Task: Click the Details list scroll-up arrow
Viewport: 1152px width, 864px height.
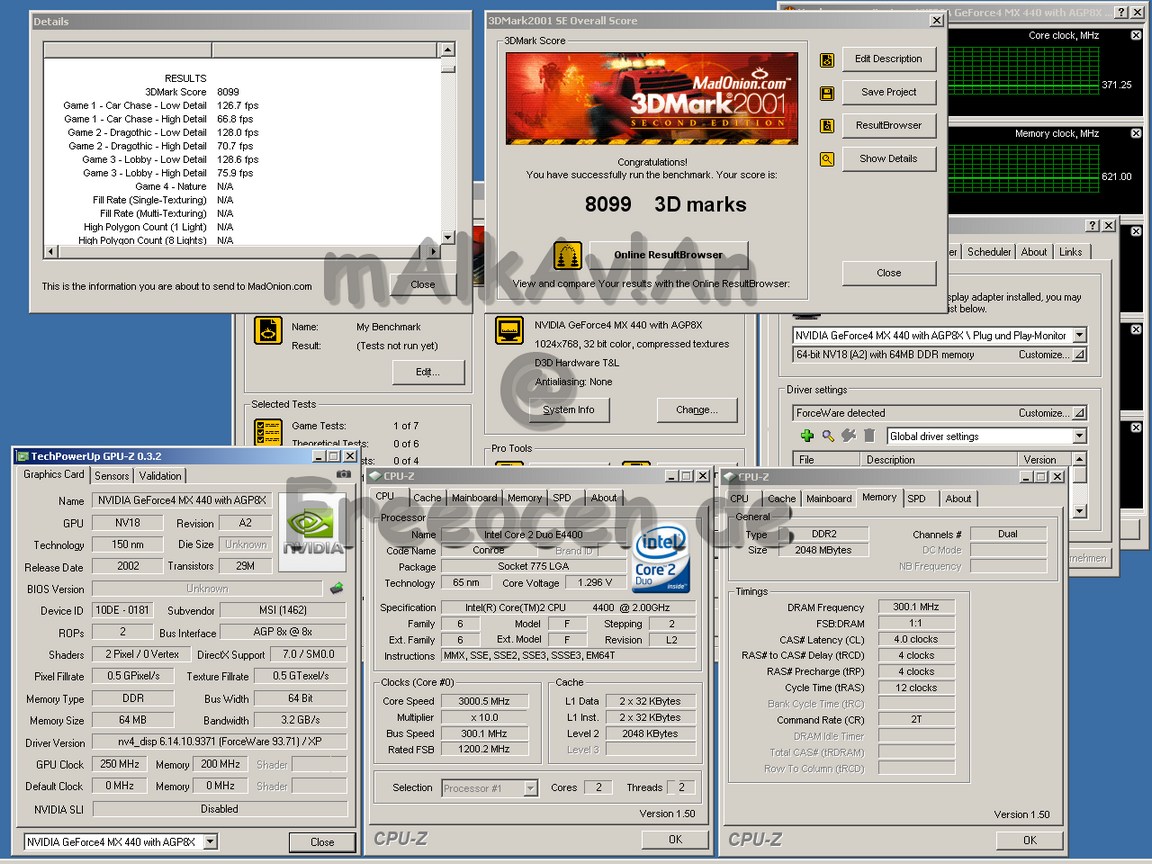Action: [x=447, y=50]
